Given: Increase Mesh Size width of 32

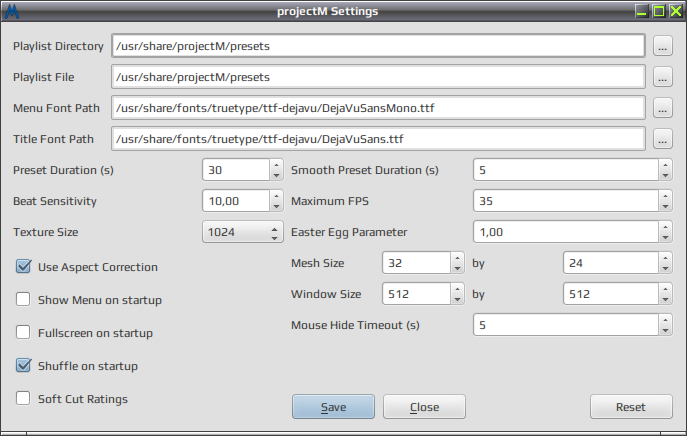Looking at the screenshot, I should point(457,258).
